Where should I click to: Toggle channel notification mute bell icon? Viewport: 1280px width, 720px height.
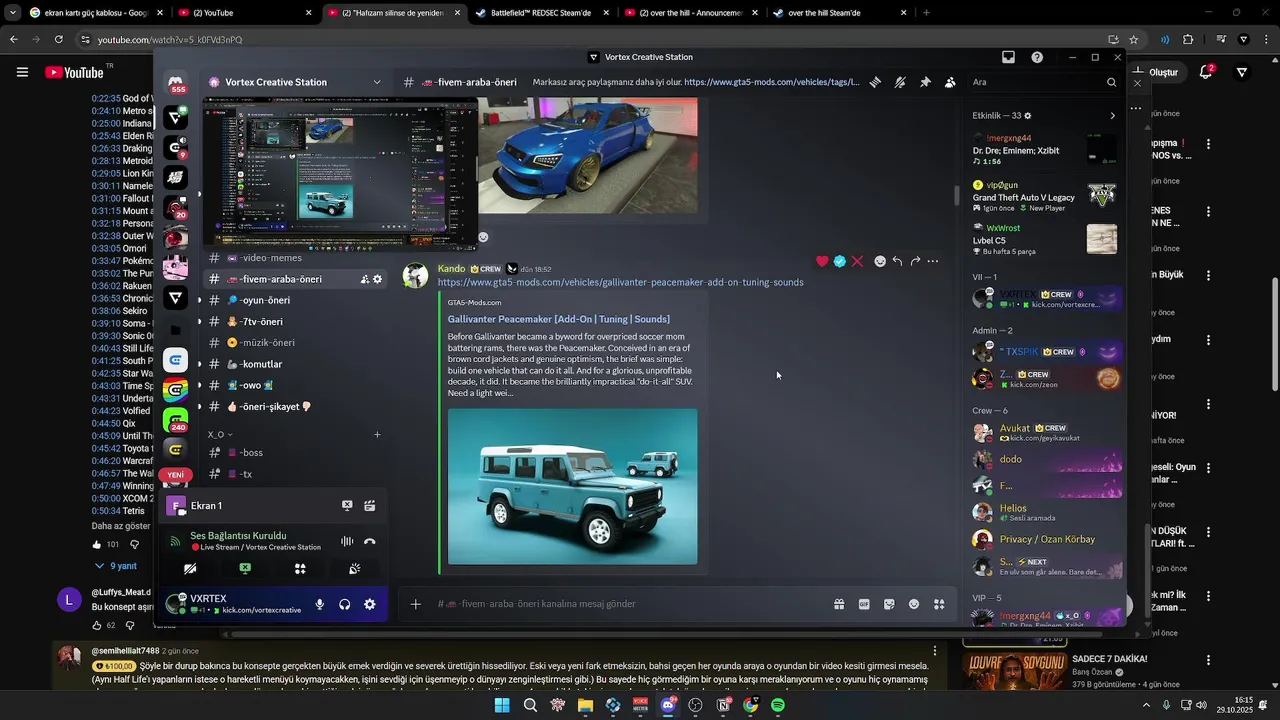click(900, 82)
